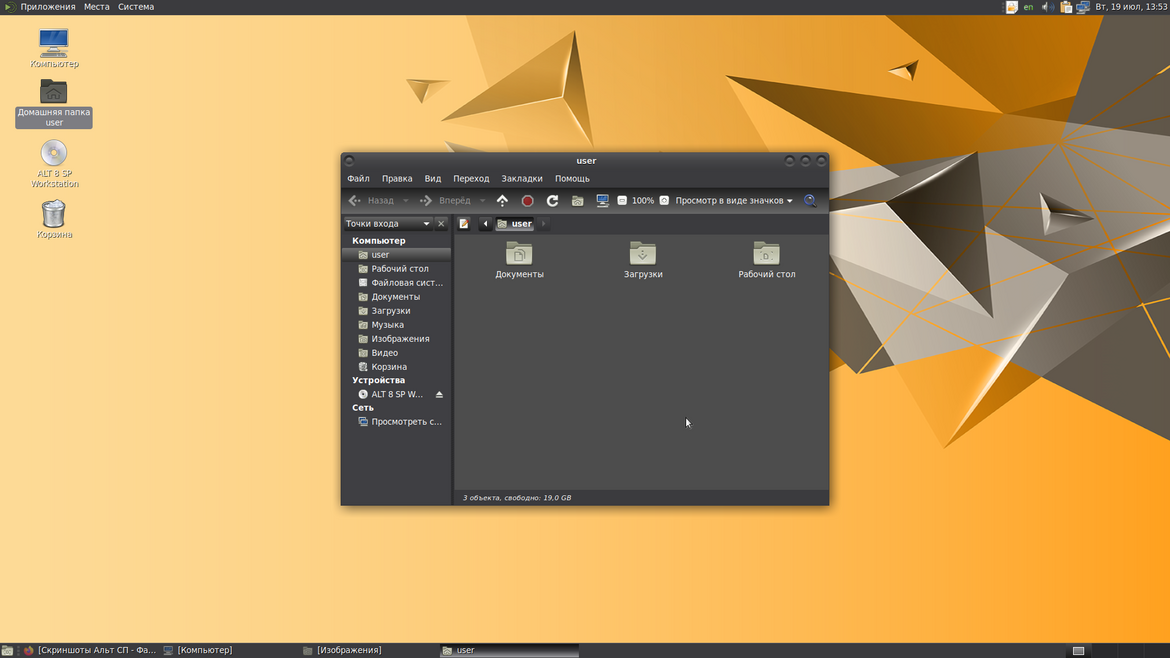1170x658 pixels.
Task: Go up to the parent folder
Action: click(x=502, y=201)
